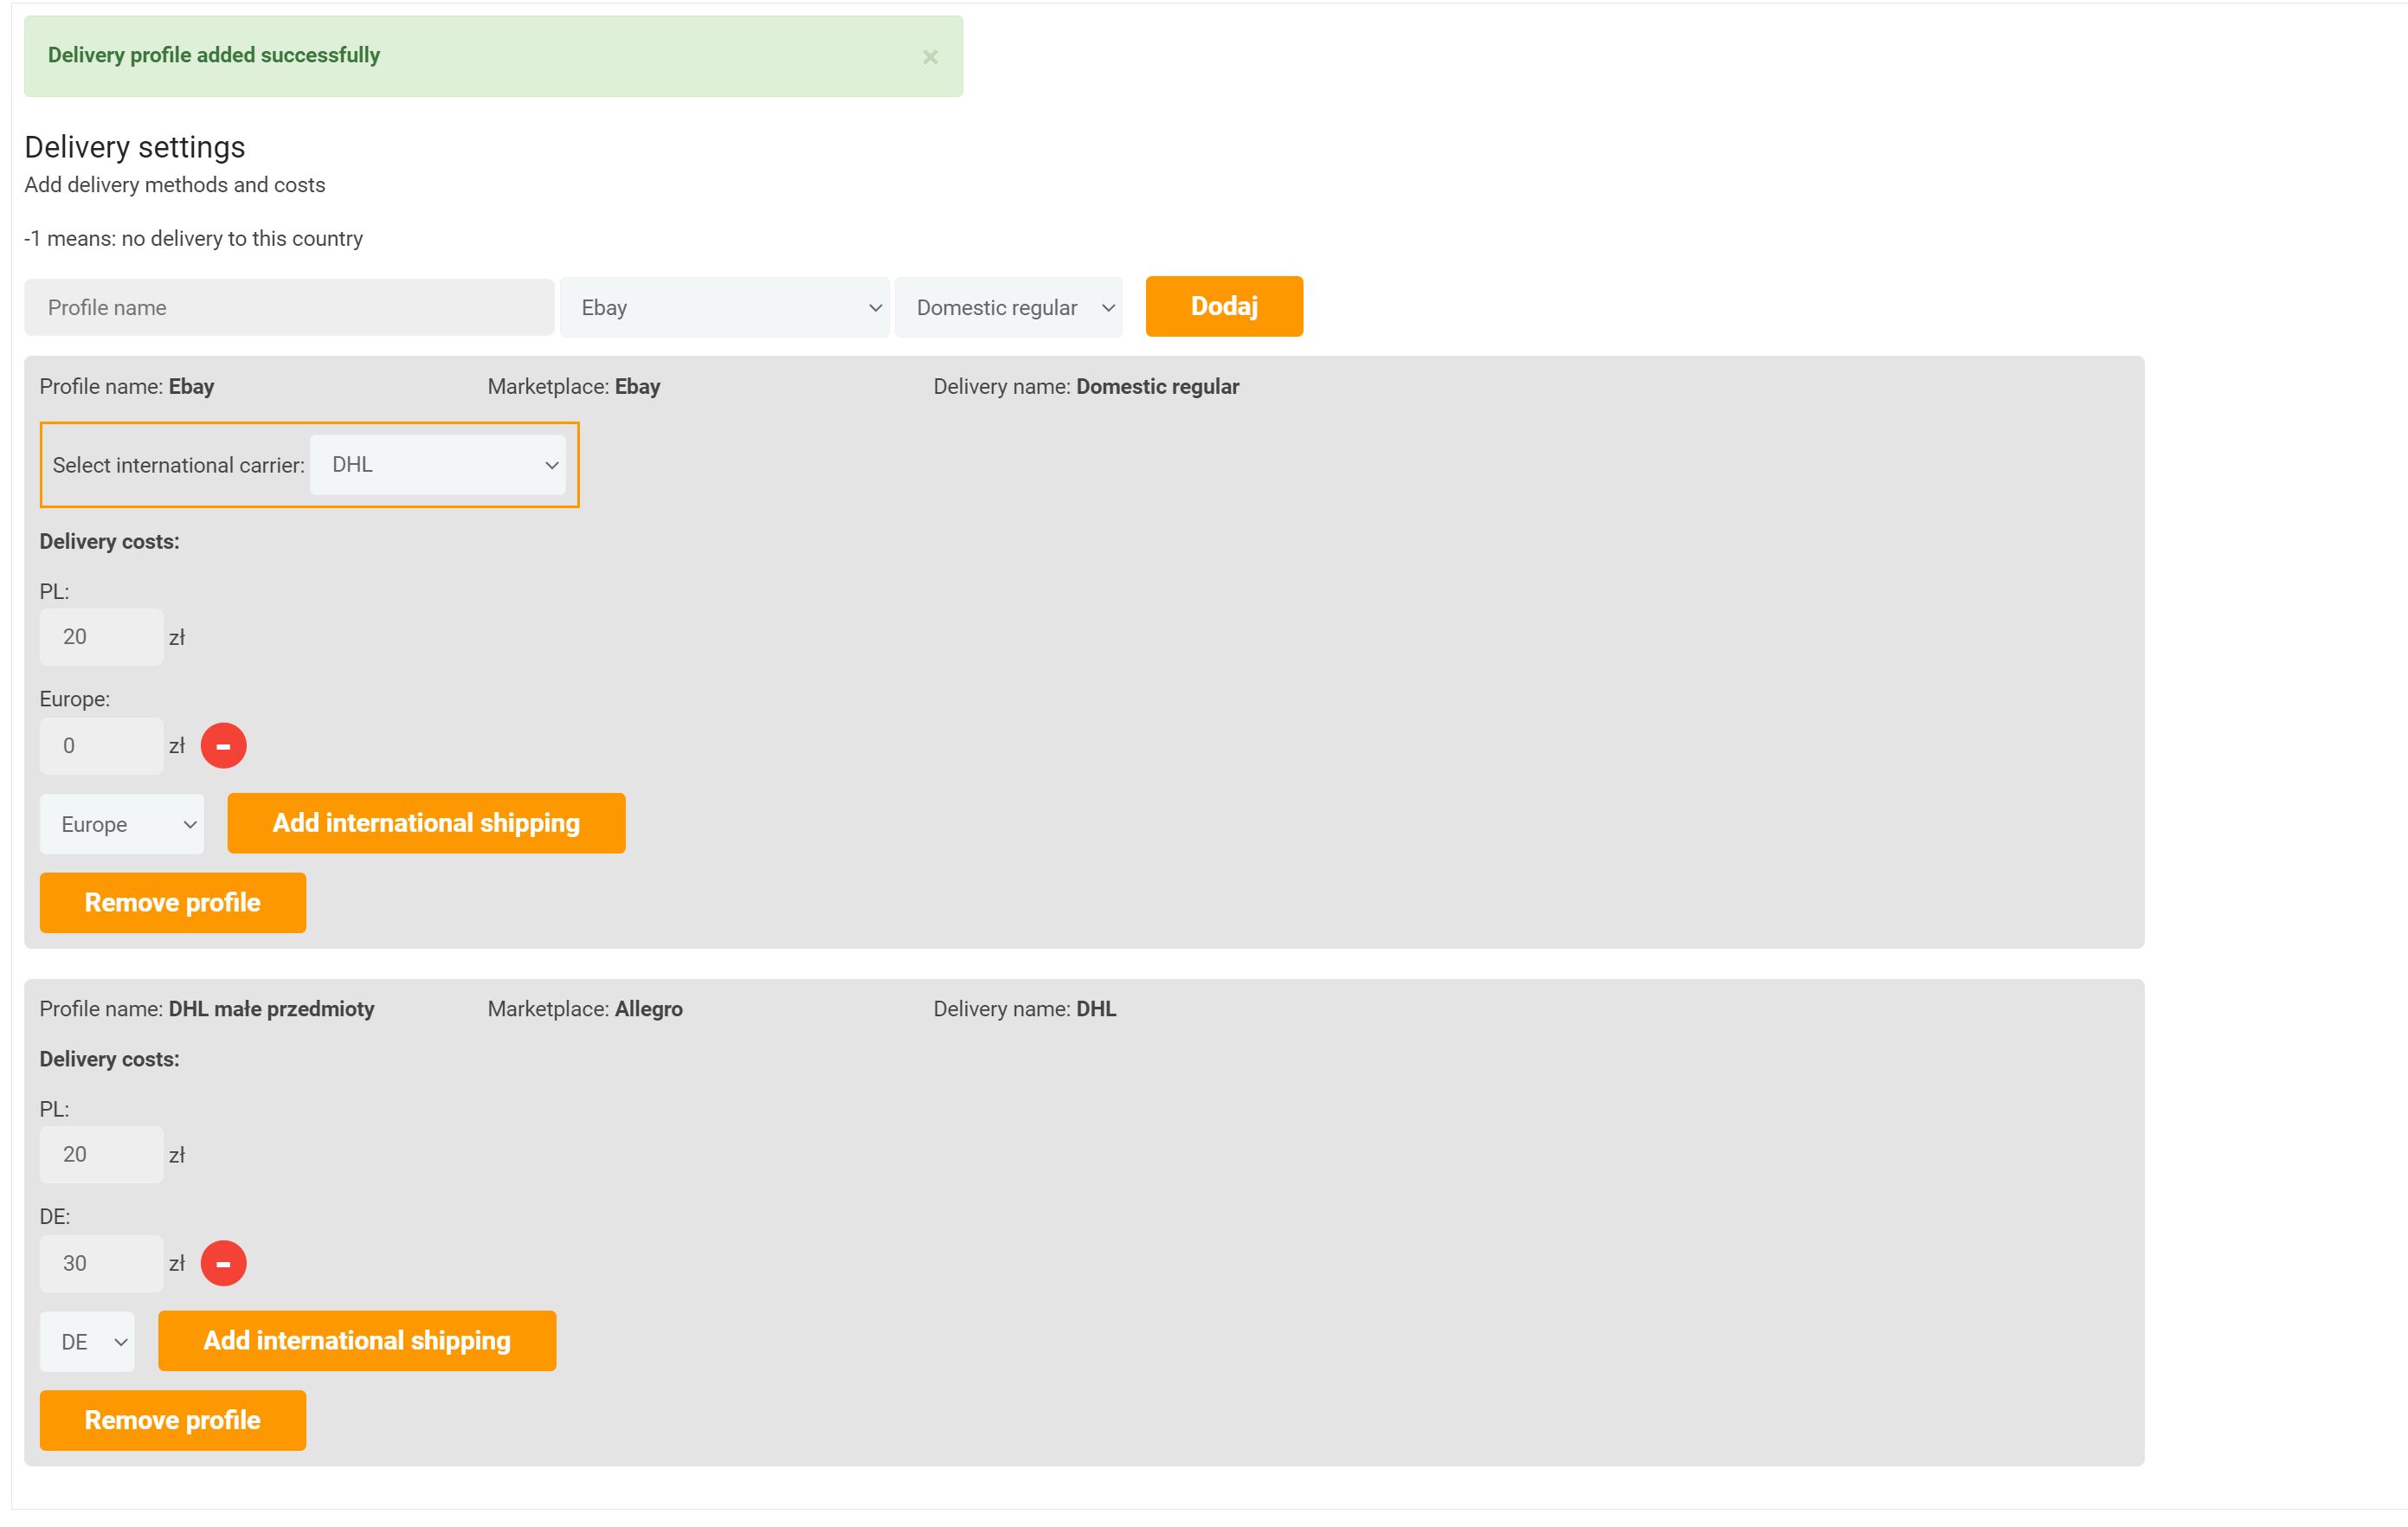This screenshot has height=1527, width=2408.
Task: Open the Ebay marketplace dropdown
Action: click(x=724, y=308)
